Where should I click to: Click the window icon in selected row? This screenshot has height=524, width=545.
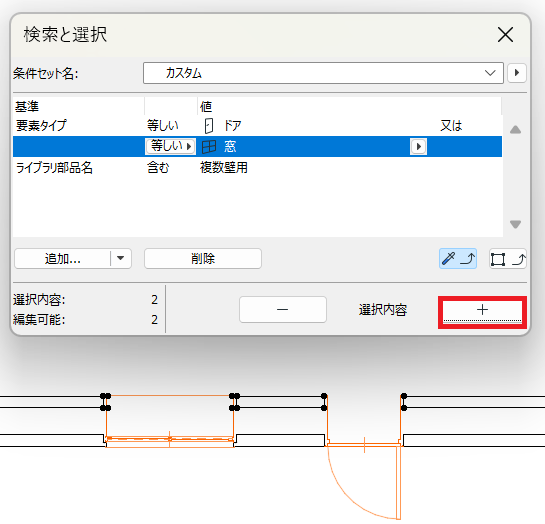[x=209, y=147]
